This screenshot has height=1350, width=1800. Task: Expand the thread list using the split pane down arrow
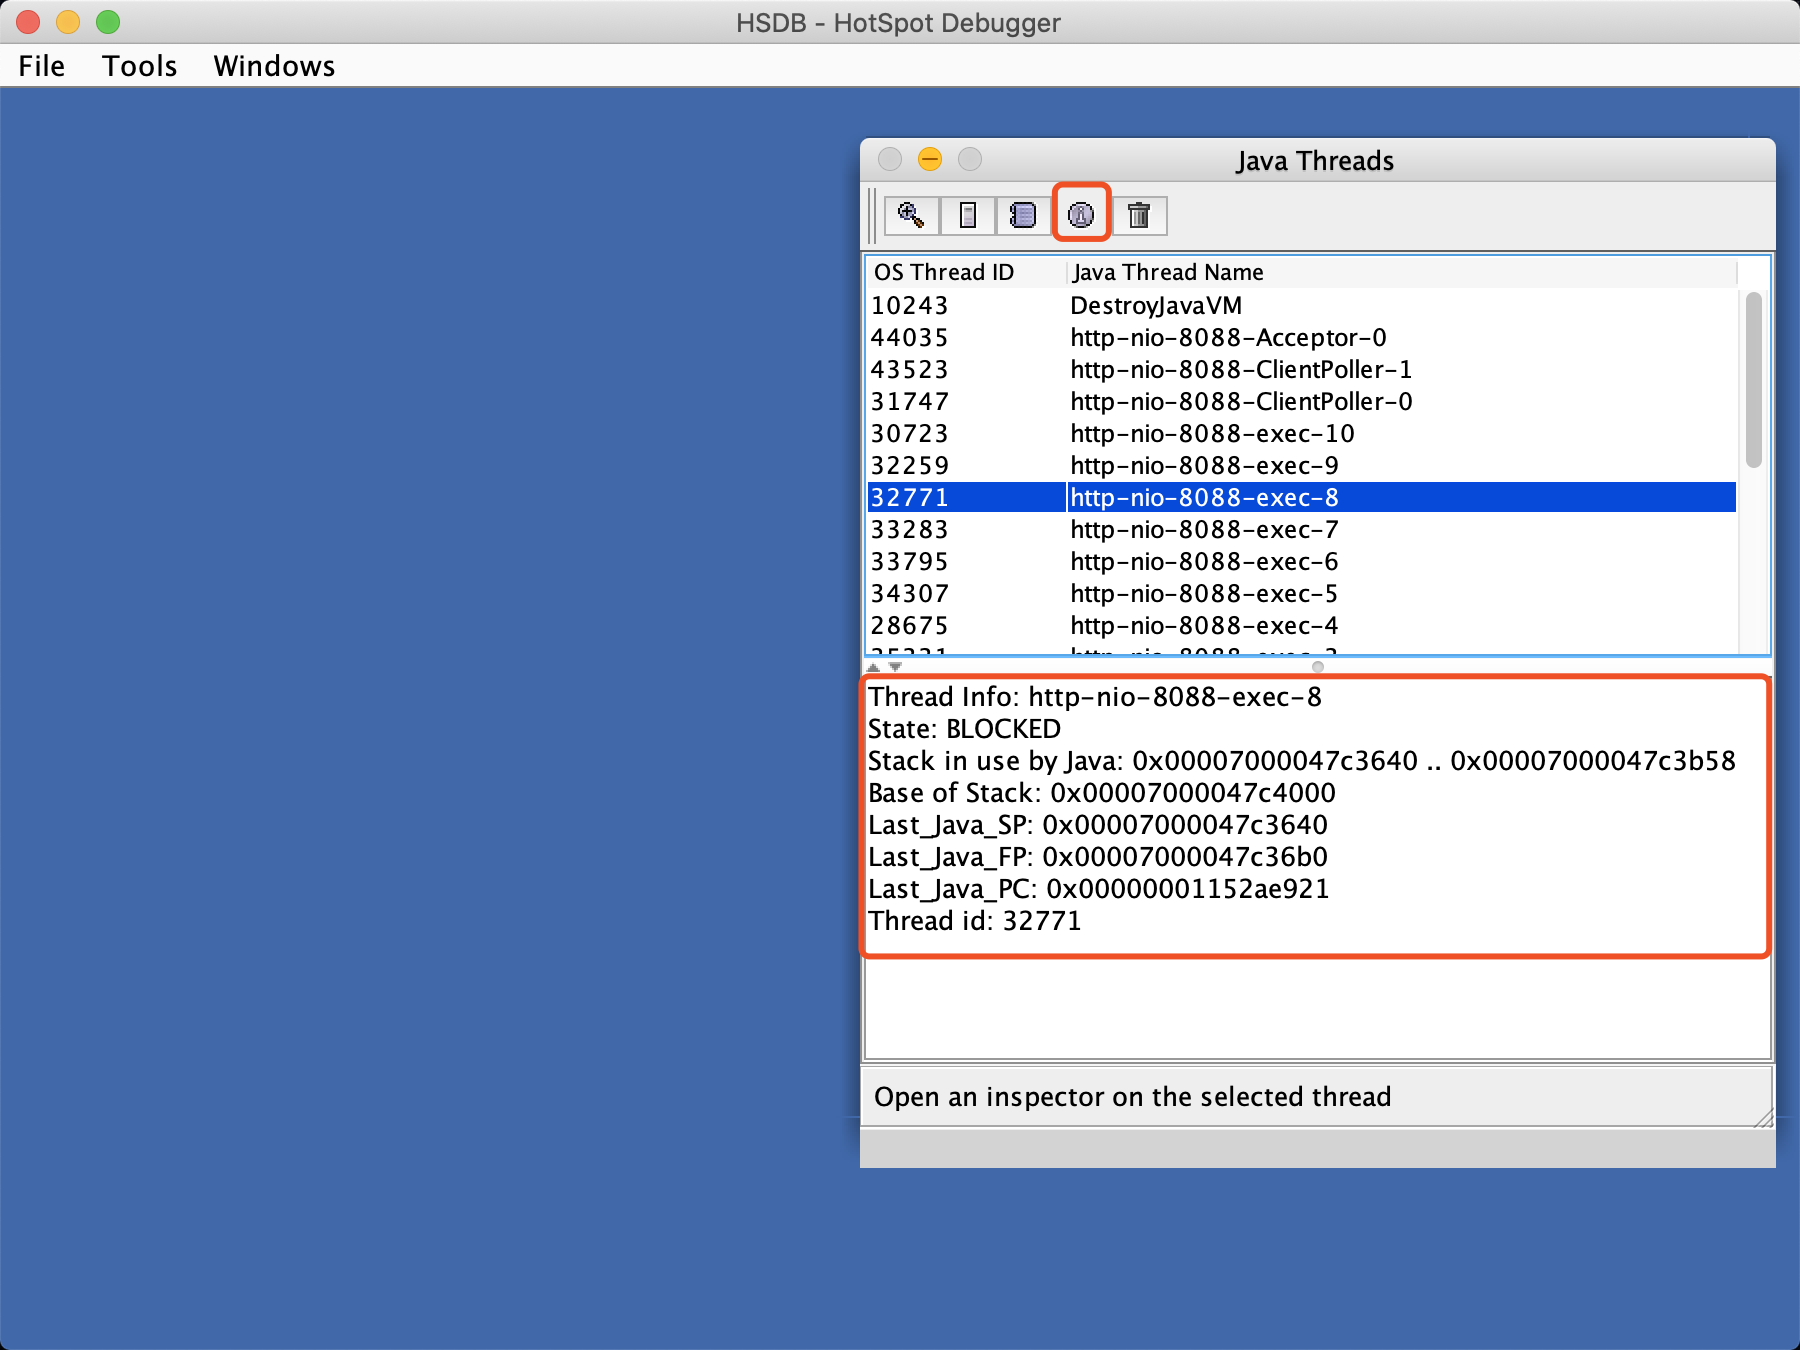point(895,666)
